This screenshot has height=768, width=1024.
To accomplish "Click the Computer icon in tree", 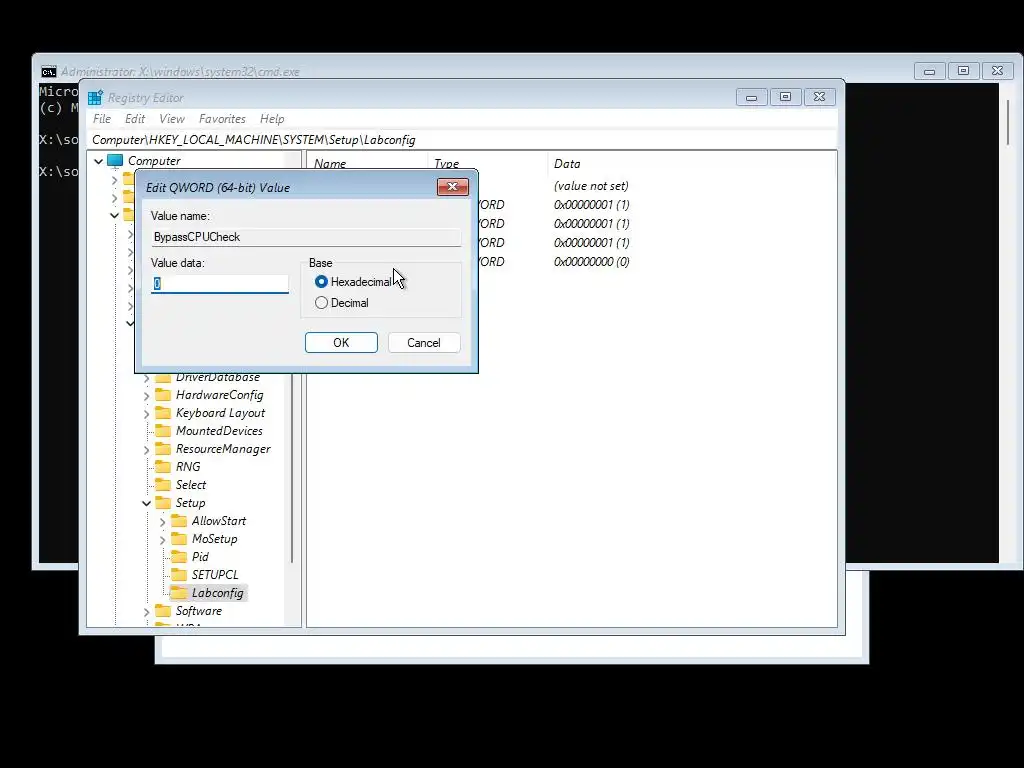I will coord(116,160).
